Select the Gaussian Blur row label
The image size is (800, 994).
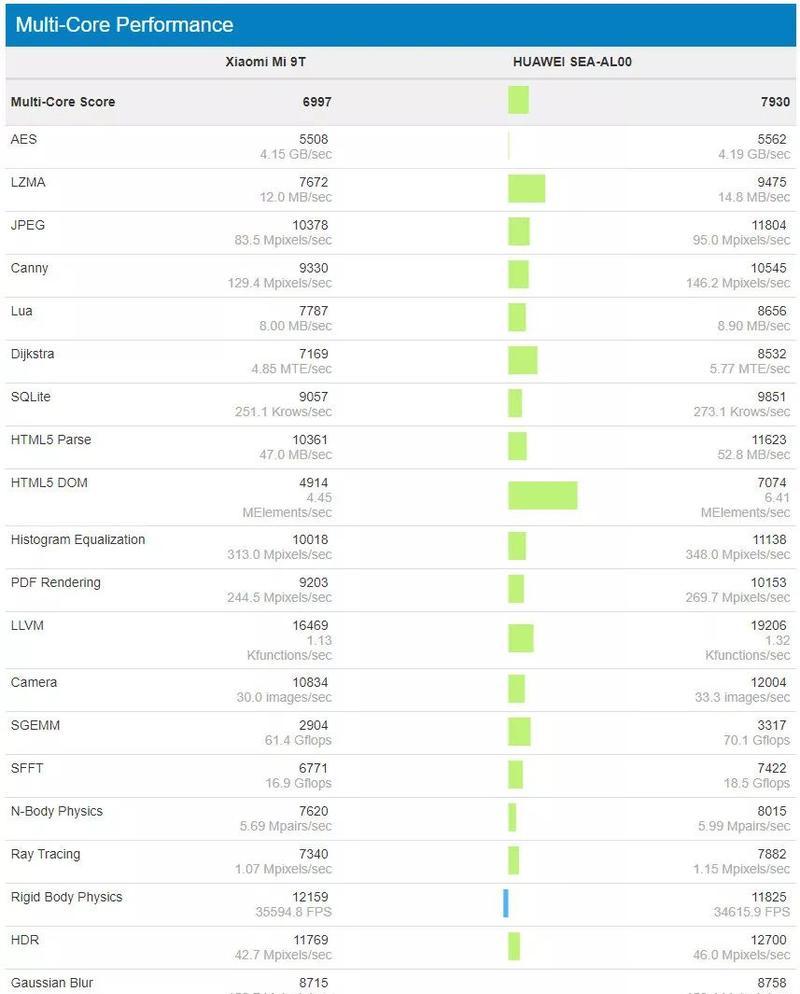click(52, 983)
